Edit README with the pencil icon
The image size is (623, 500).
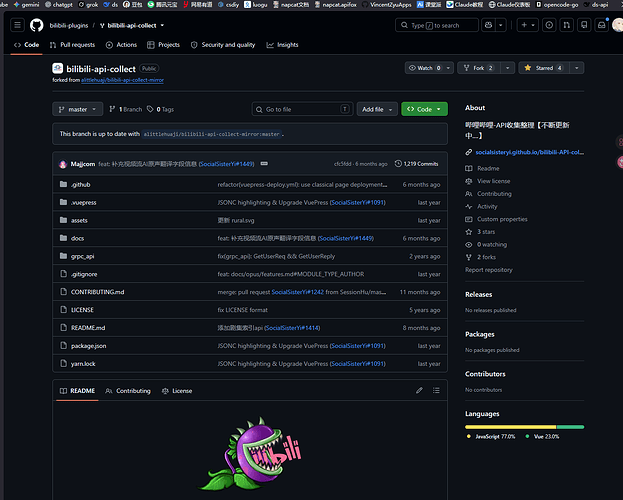tap(419, 391)
